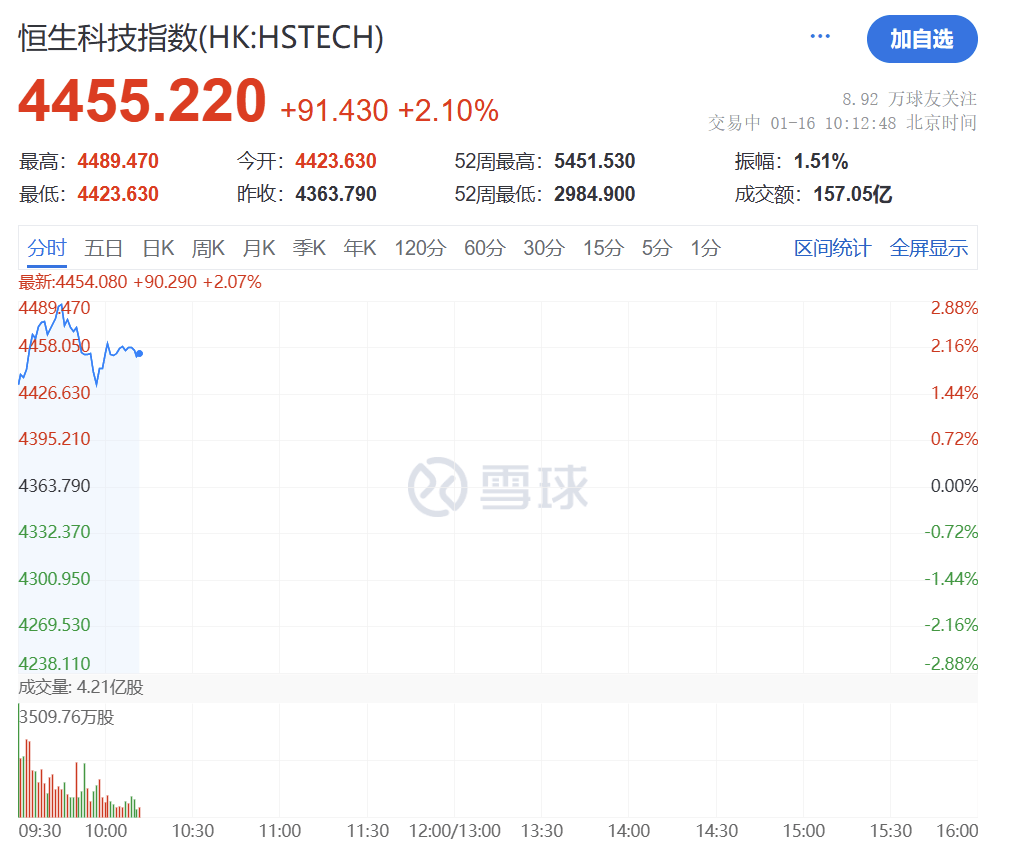The height and width of the screenshot is (850, 1014).
Task: Select the 1分 one-minute chart tab
Action: (705, 249)
